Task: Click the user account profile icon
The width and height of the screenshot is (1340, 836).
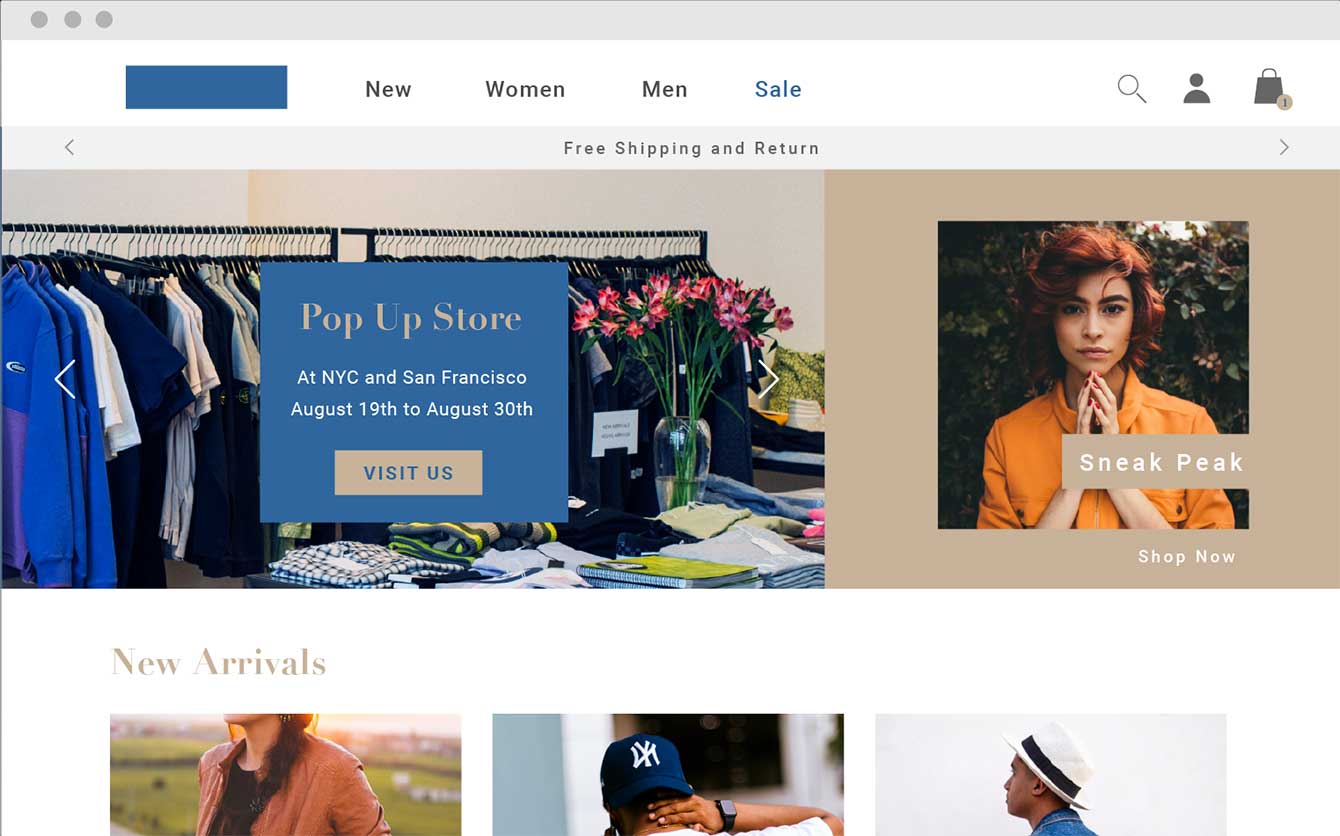Action: pyautogui.click(x=1197, y=89)
